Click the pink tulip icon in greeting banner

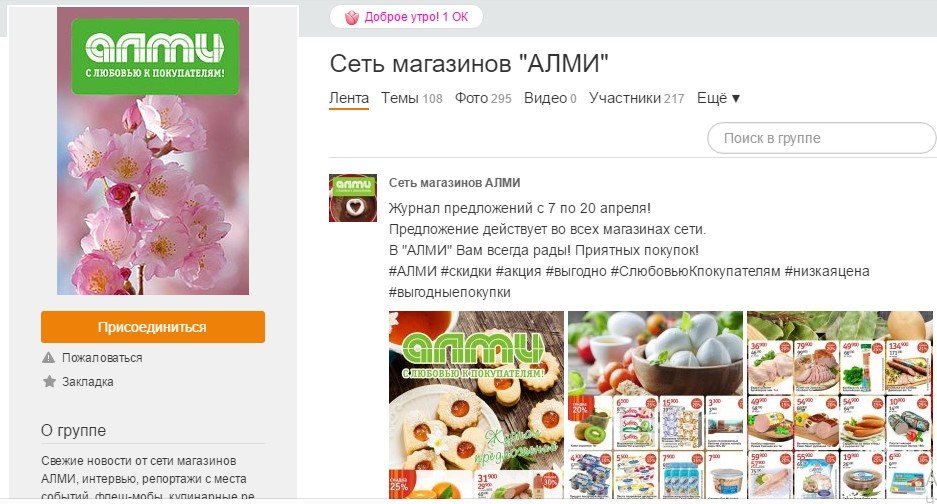pos(352,17)
